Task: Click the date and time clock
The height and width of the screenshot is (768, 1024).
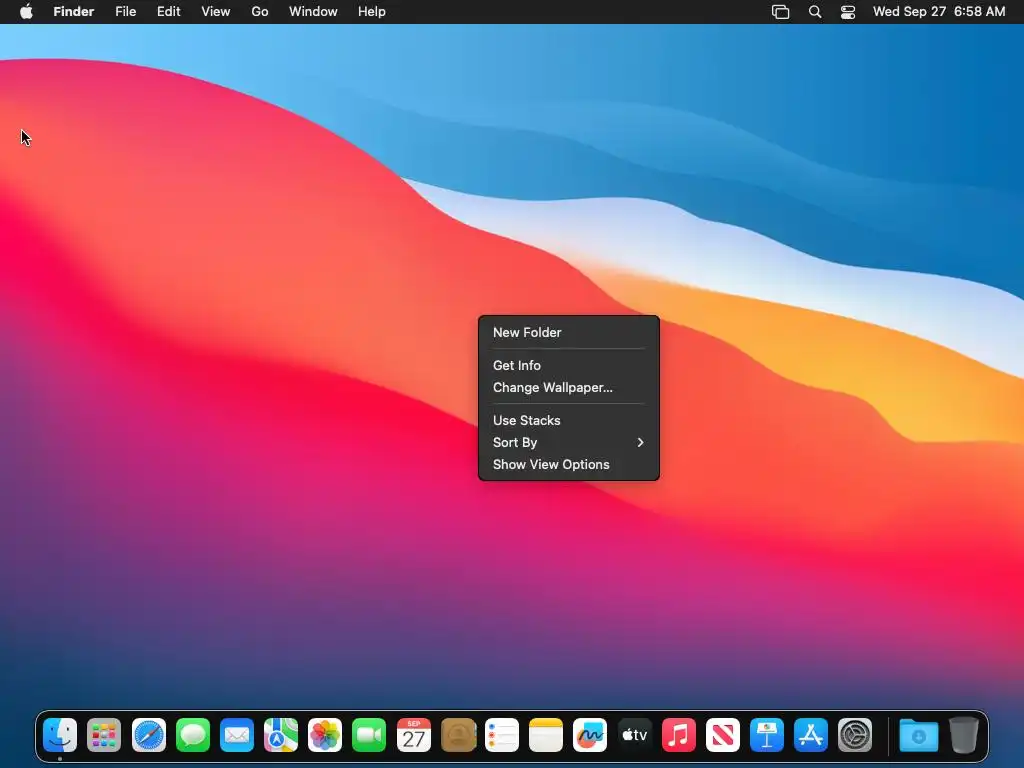Action: 938,12
